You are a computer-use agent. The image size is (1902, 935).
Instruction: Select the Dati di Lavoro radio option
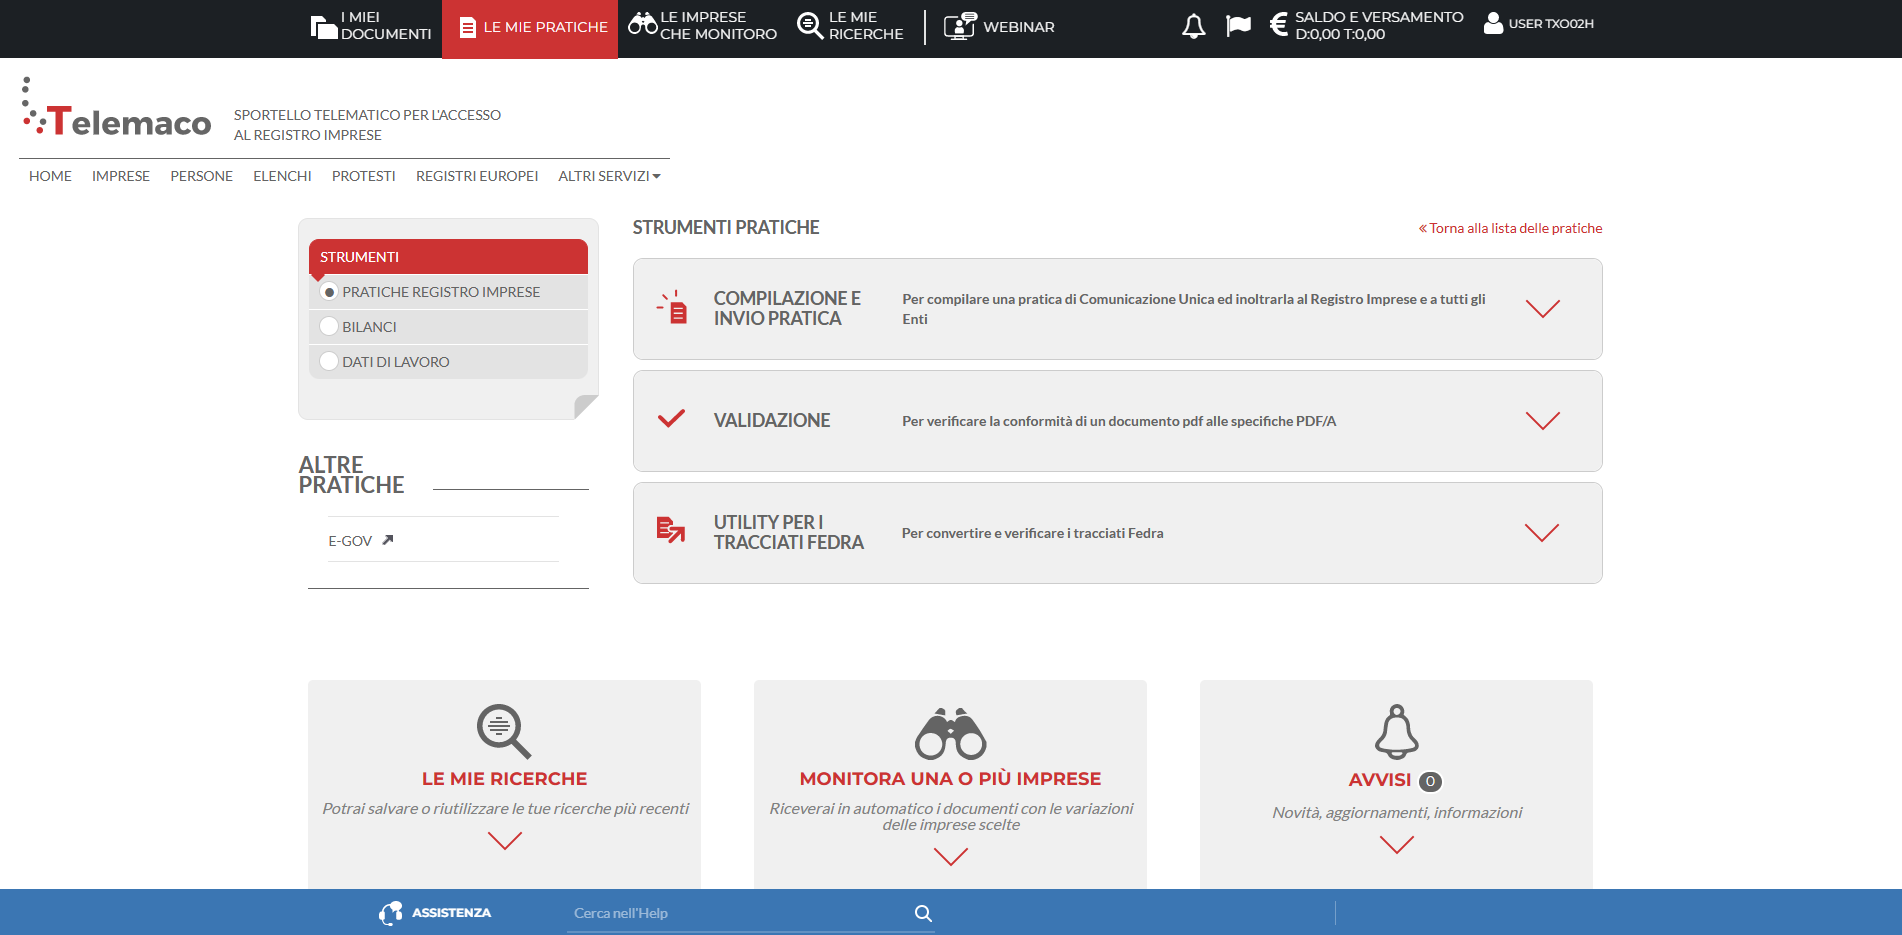(x=329, y=362)
